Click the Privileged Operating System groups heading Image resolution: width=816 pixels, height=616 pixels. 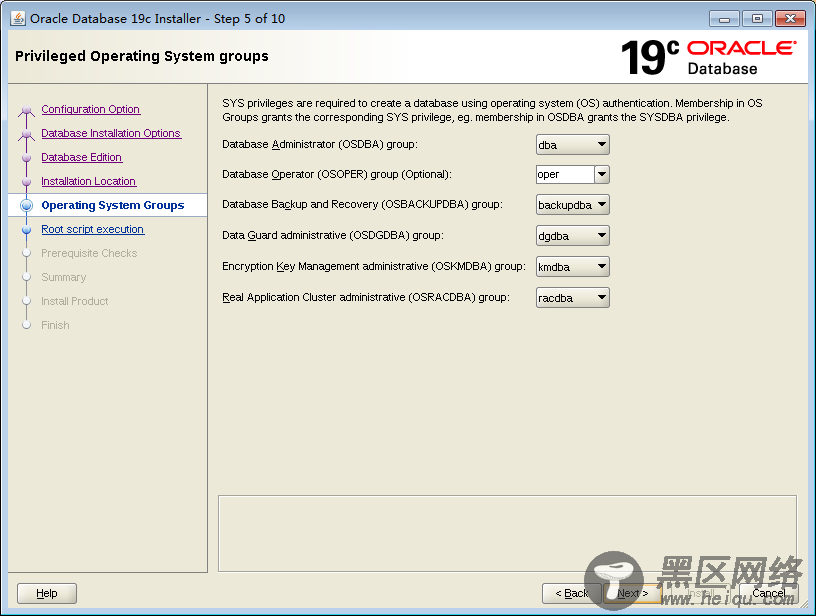(x=142, y=56)
